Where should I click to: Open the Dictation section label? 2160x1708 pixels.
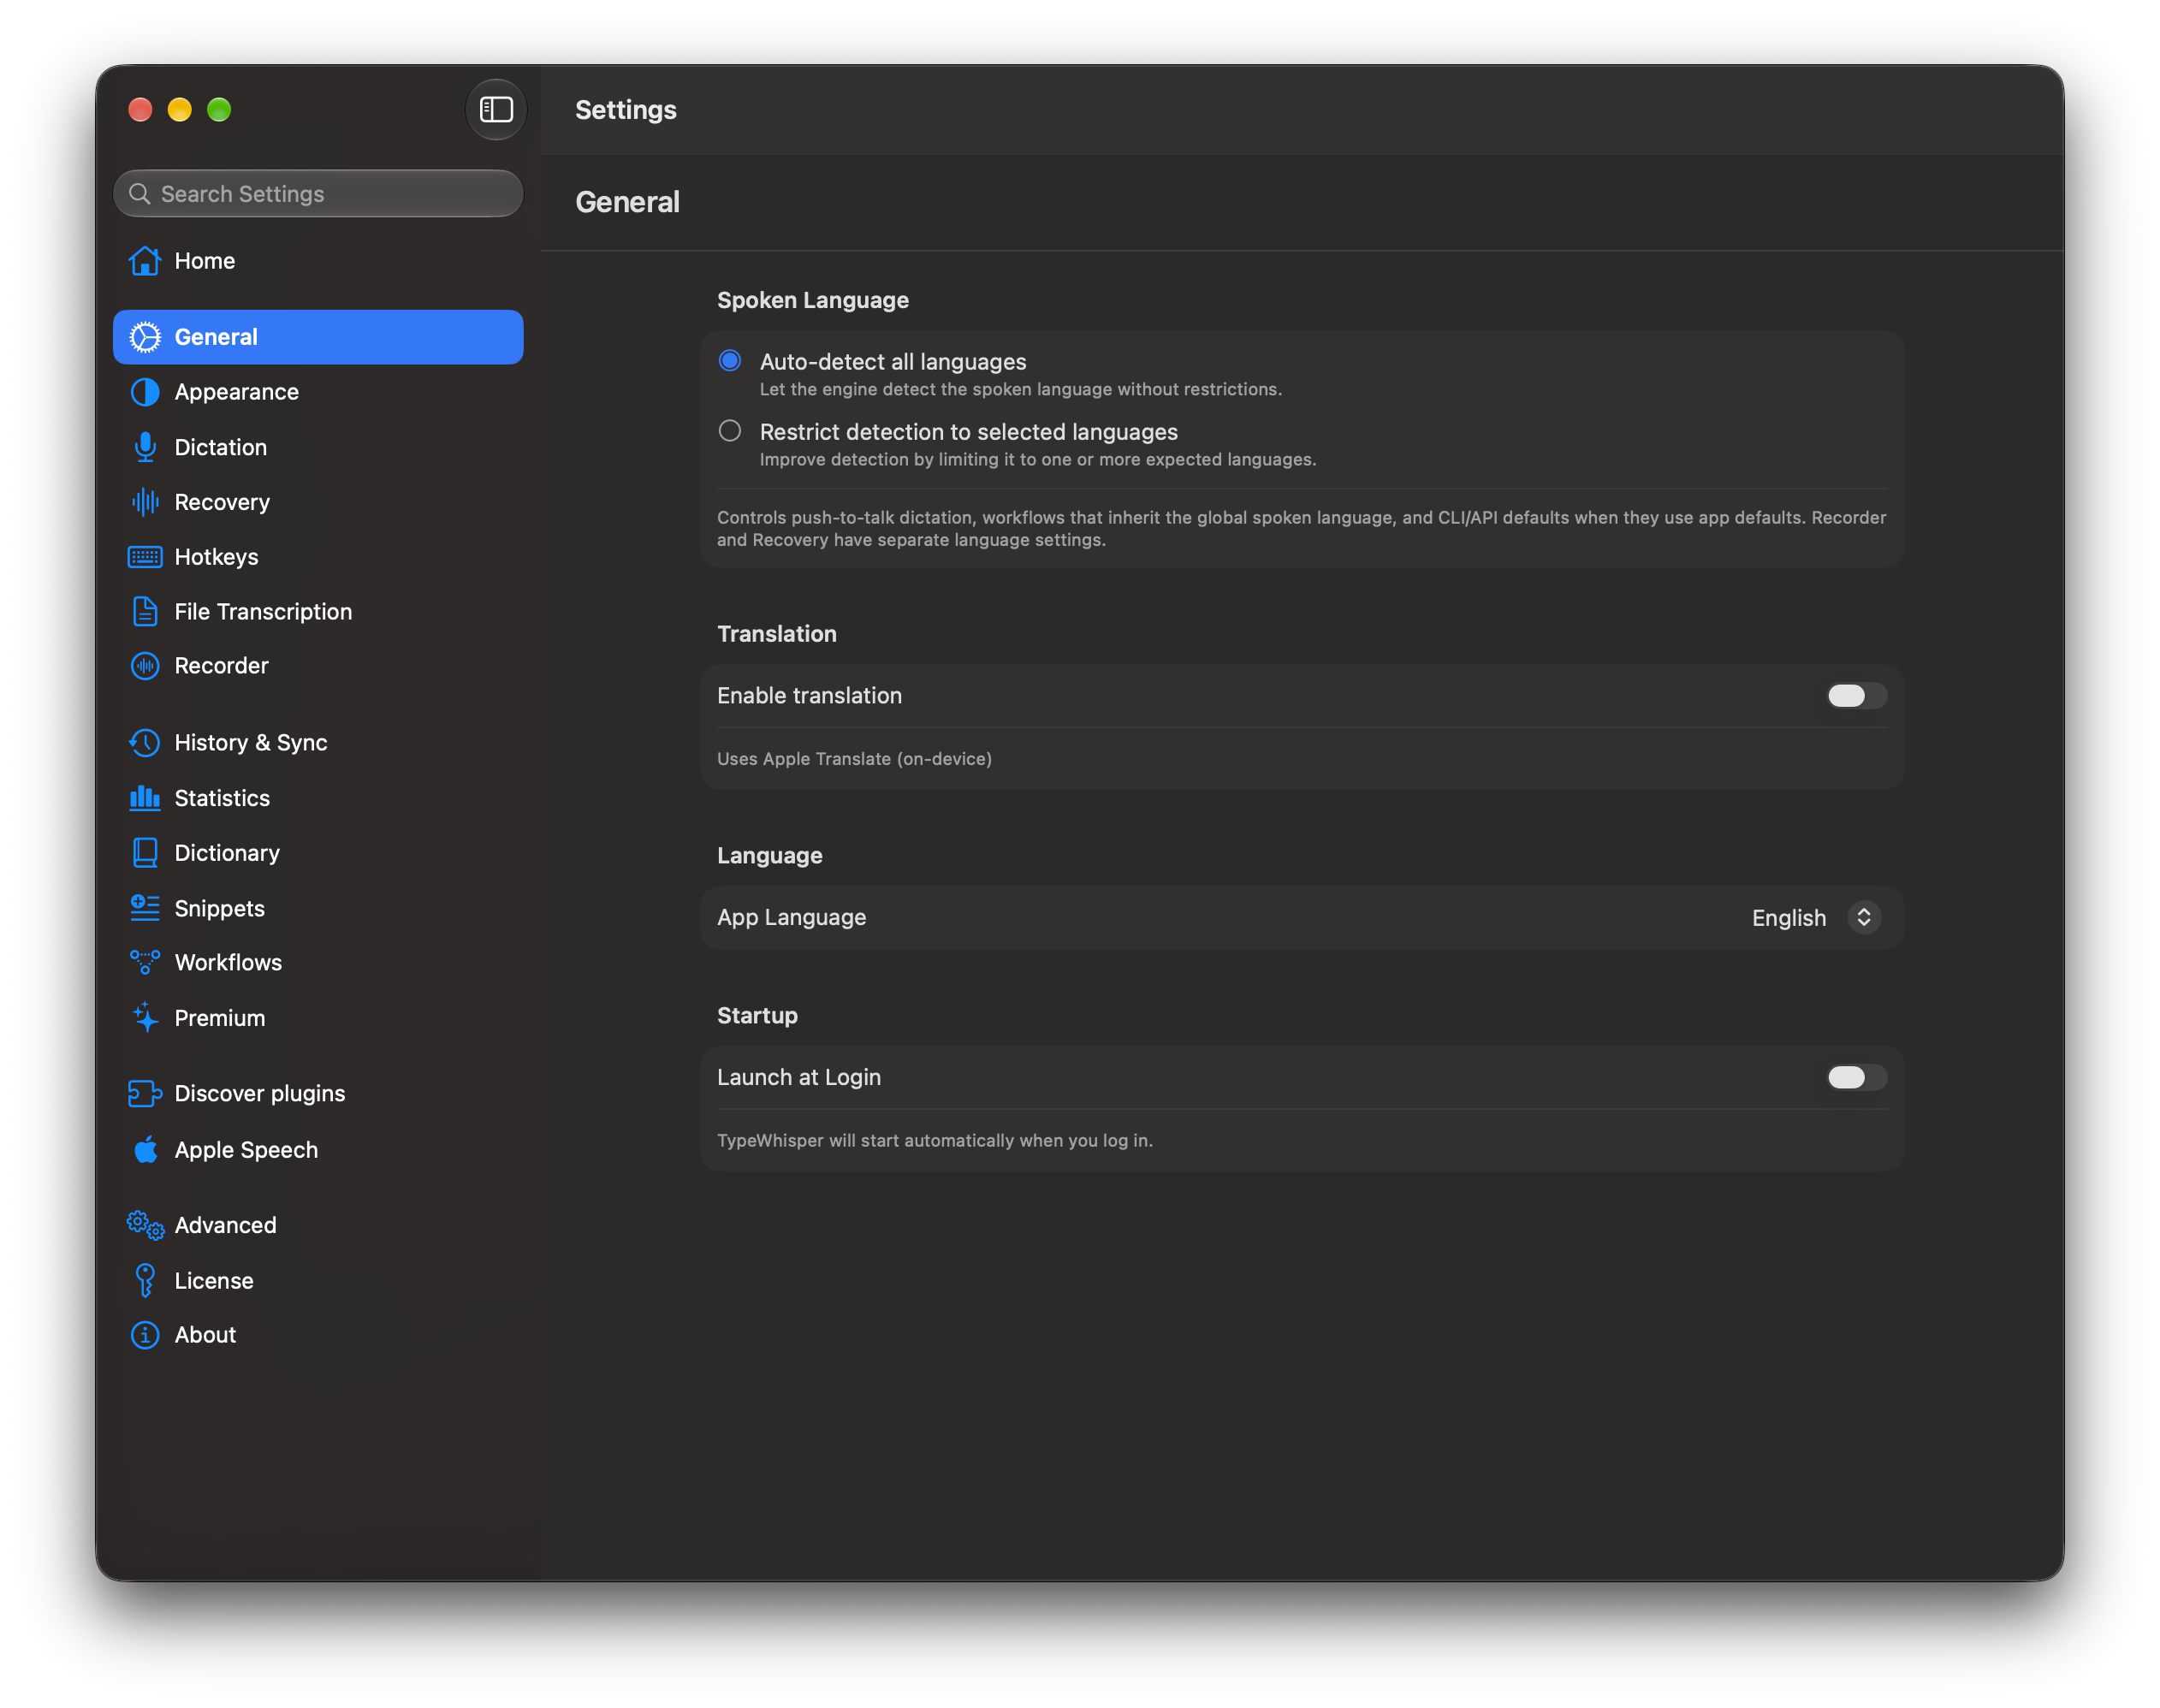pyautogui.click(x=220, y=448)
